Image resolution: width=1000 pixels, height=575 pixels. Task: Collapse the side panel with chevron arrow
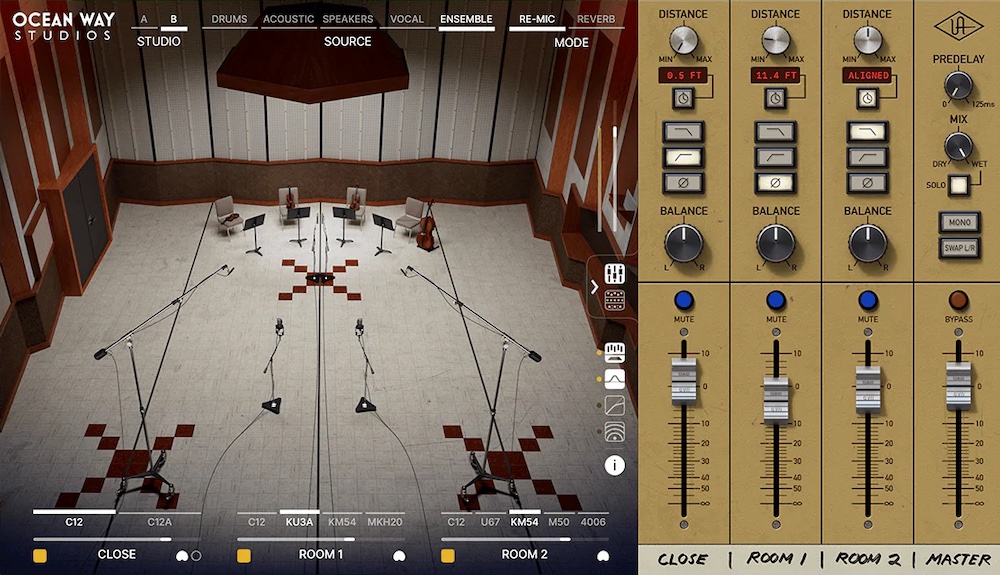click(595, 287)
